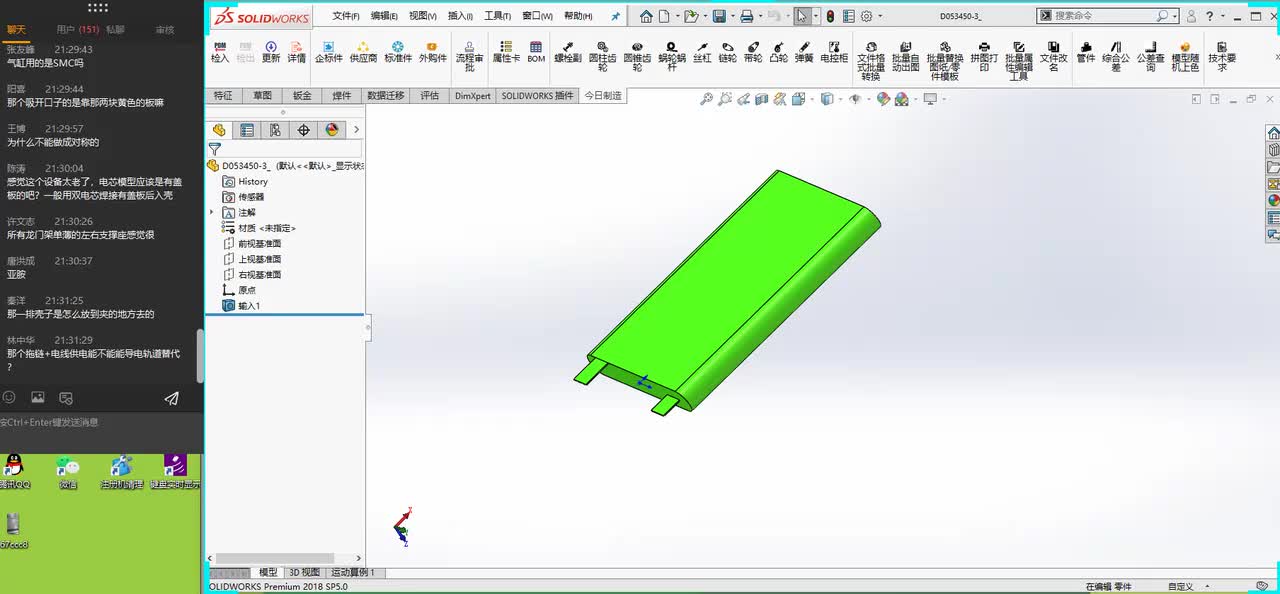Click the 更新 update icon
Viewport: 1280px width, 594px height.
(271, 52)
